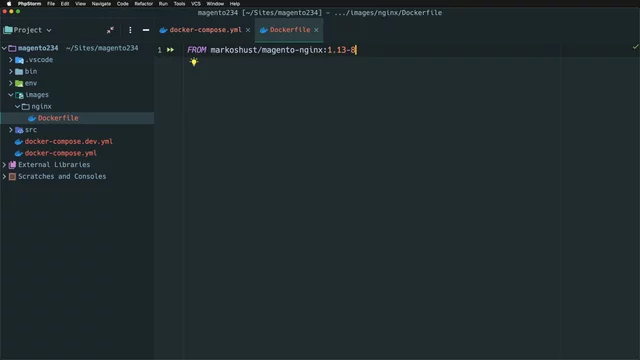Switch to the docker-compose.yml tab
Screen dimensions: 640x360
click(x=205, y=30)
